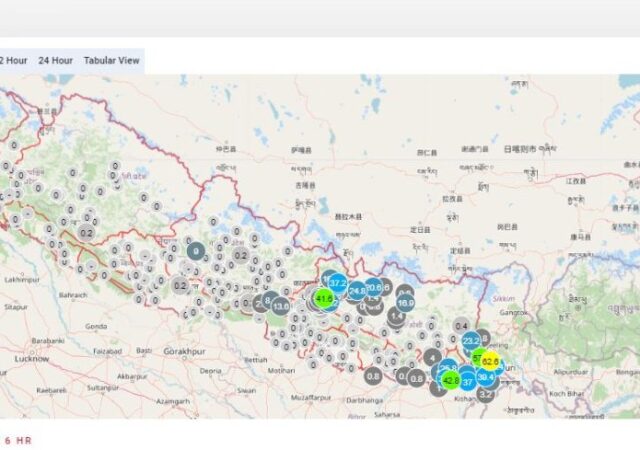This screenshot has height=450, width=640.
Task: Click the blue 37.2 rainfall marker
Action: coord(338,284)
